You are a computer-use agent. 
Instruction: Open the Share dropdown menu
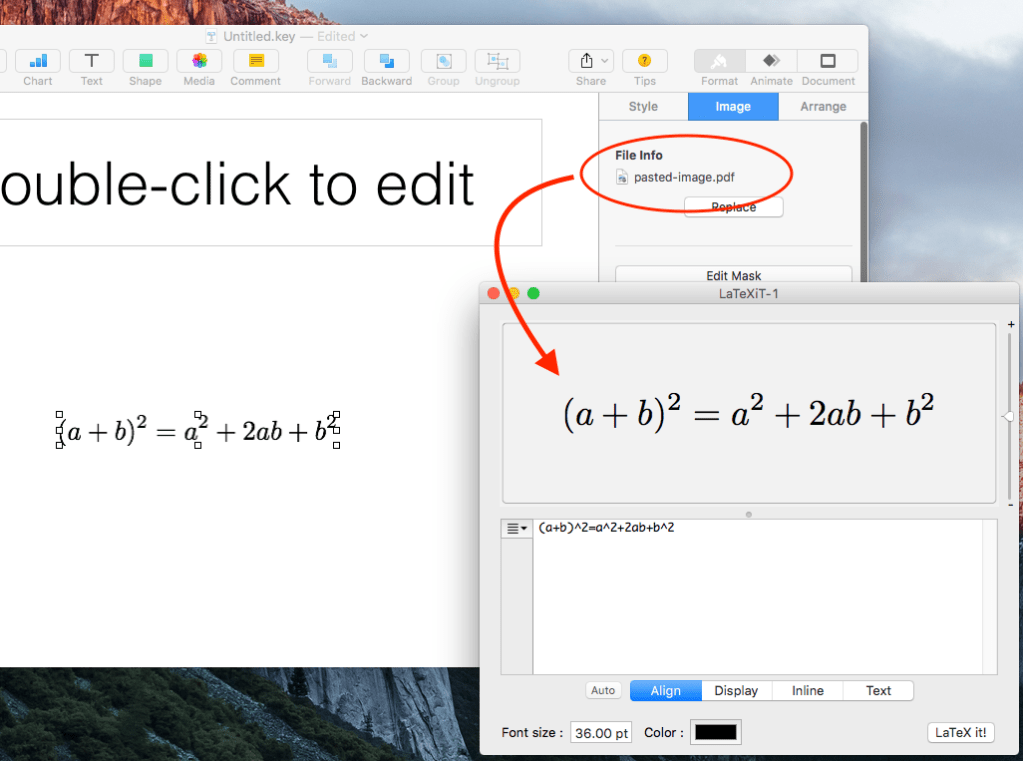pos(590,61)
